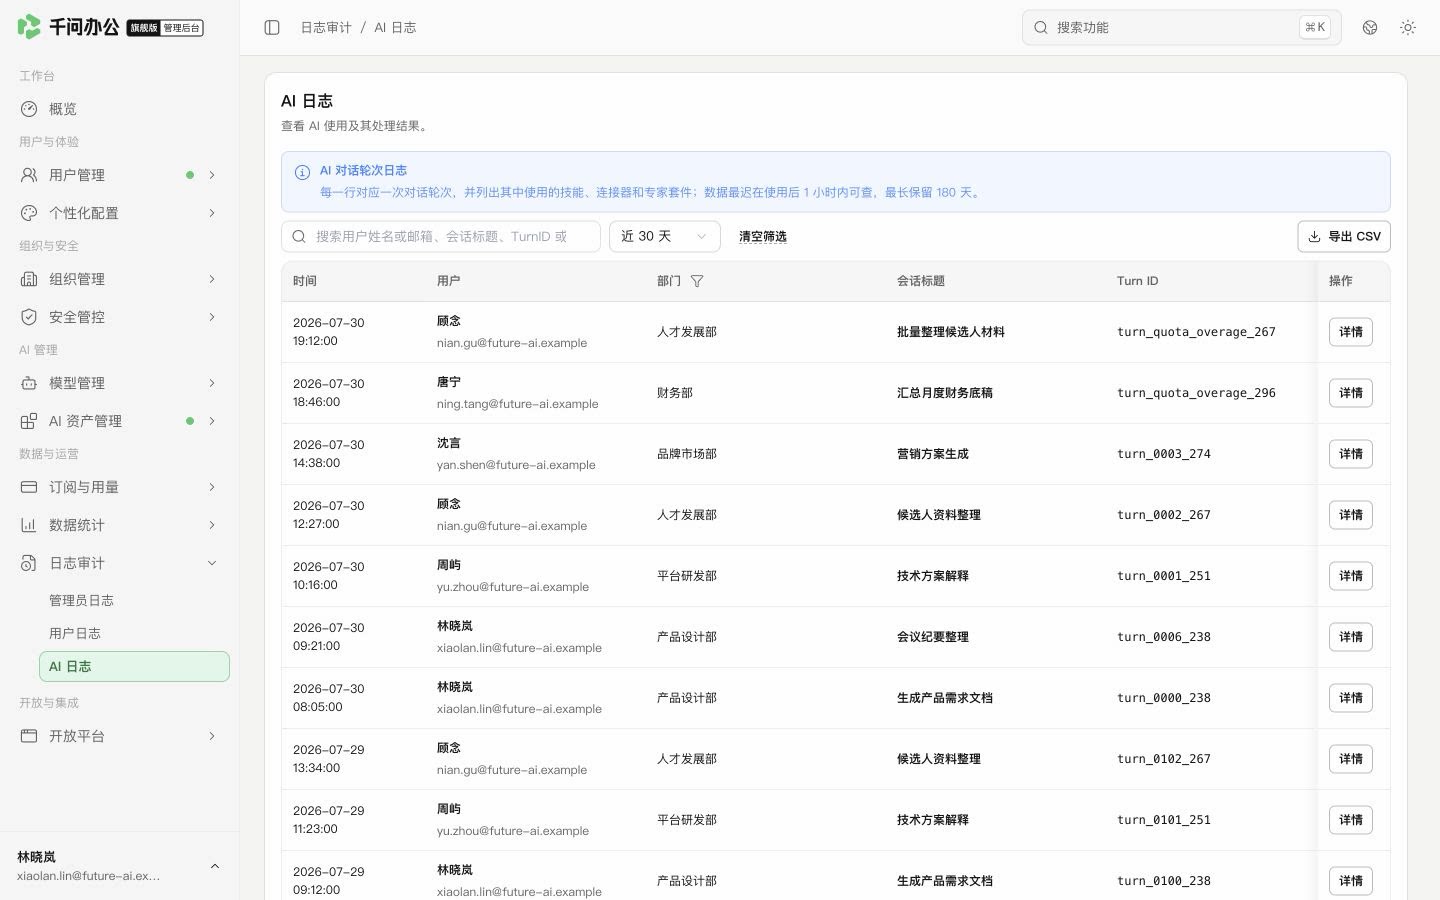Screen dimensions: 1440x900
Task: Click the 个性化配置 palette icon
Action: (x=29, y=213)
